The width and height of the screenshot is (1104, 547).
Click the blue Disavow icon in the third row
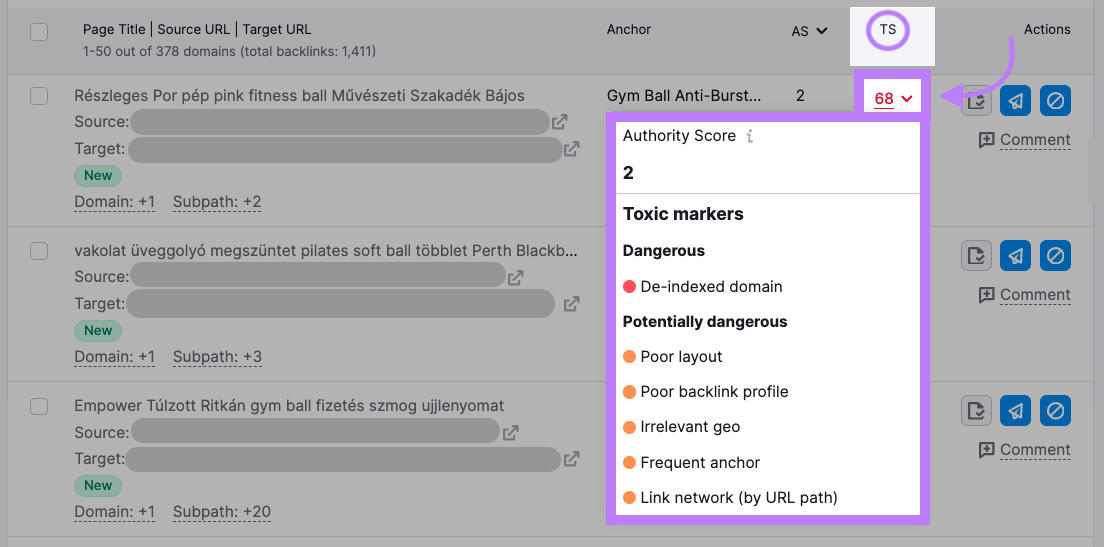click(1055, 411)
